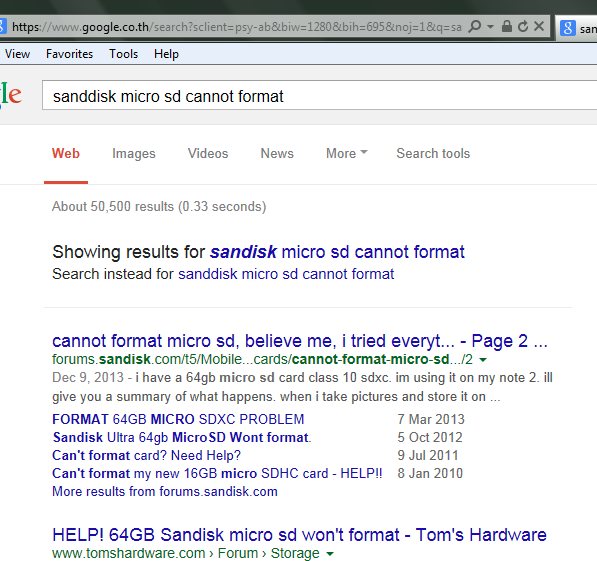Click into the Google search box
597x561 pixels.
319,96
